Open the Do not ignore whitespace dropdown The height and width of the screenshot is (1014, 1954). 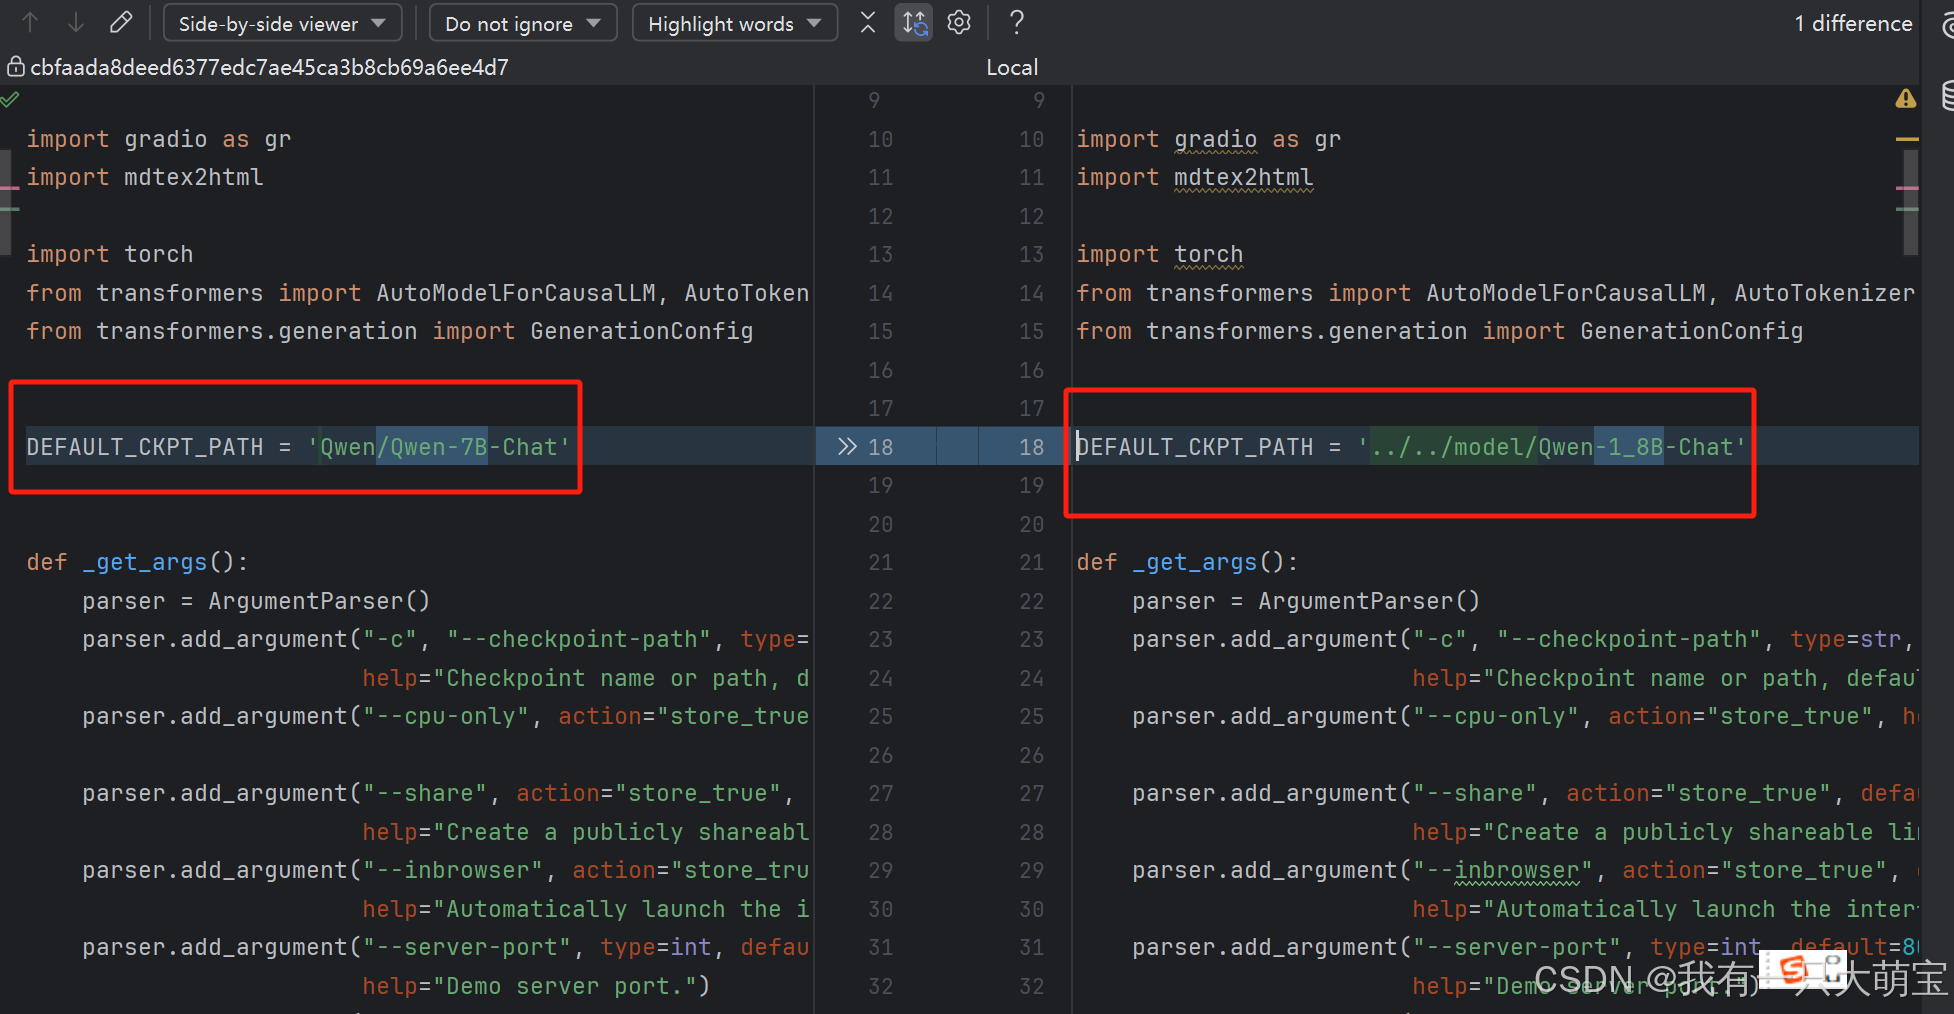(x=521, y=22)
